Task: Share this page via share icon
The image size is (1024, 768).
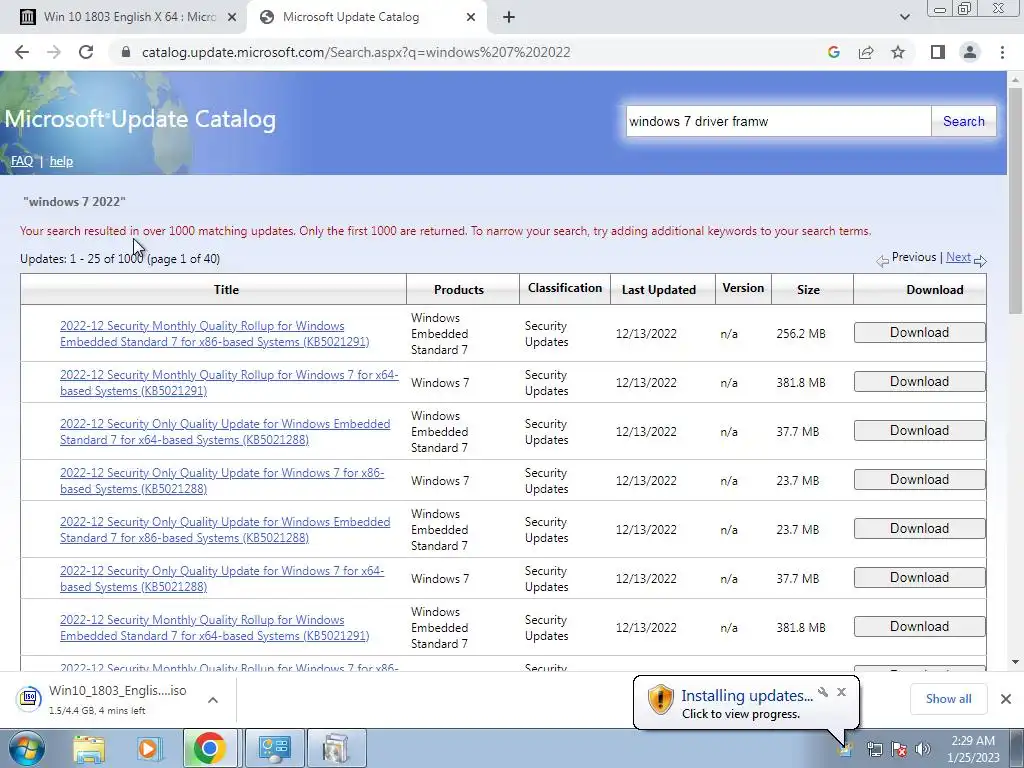Action: click(x=866, y=52)
